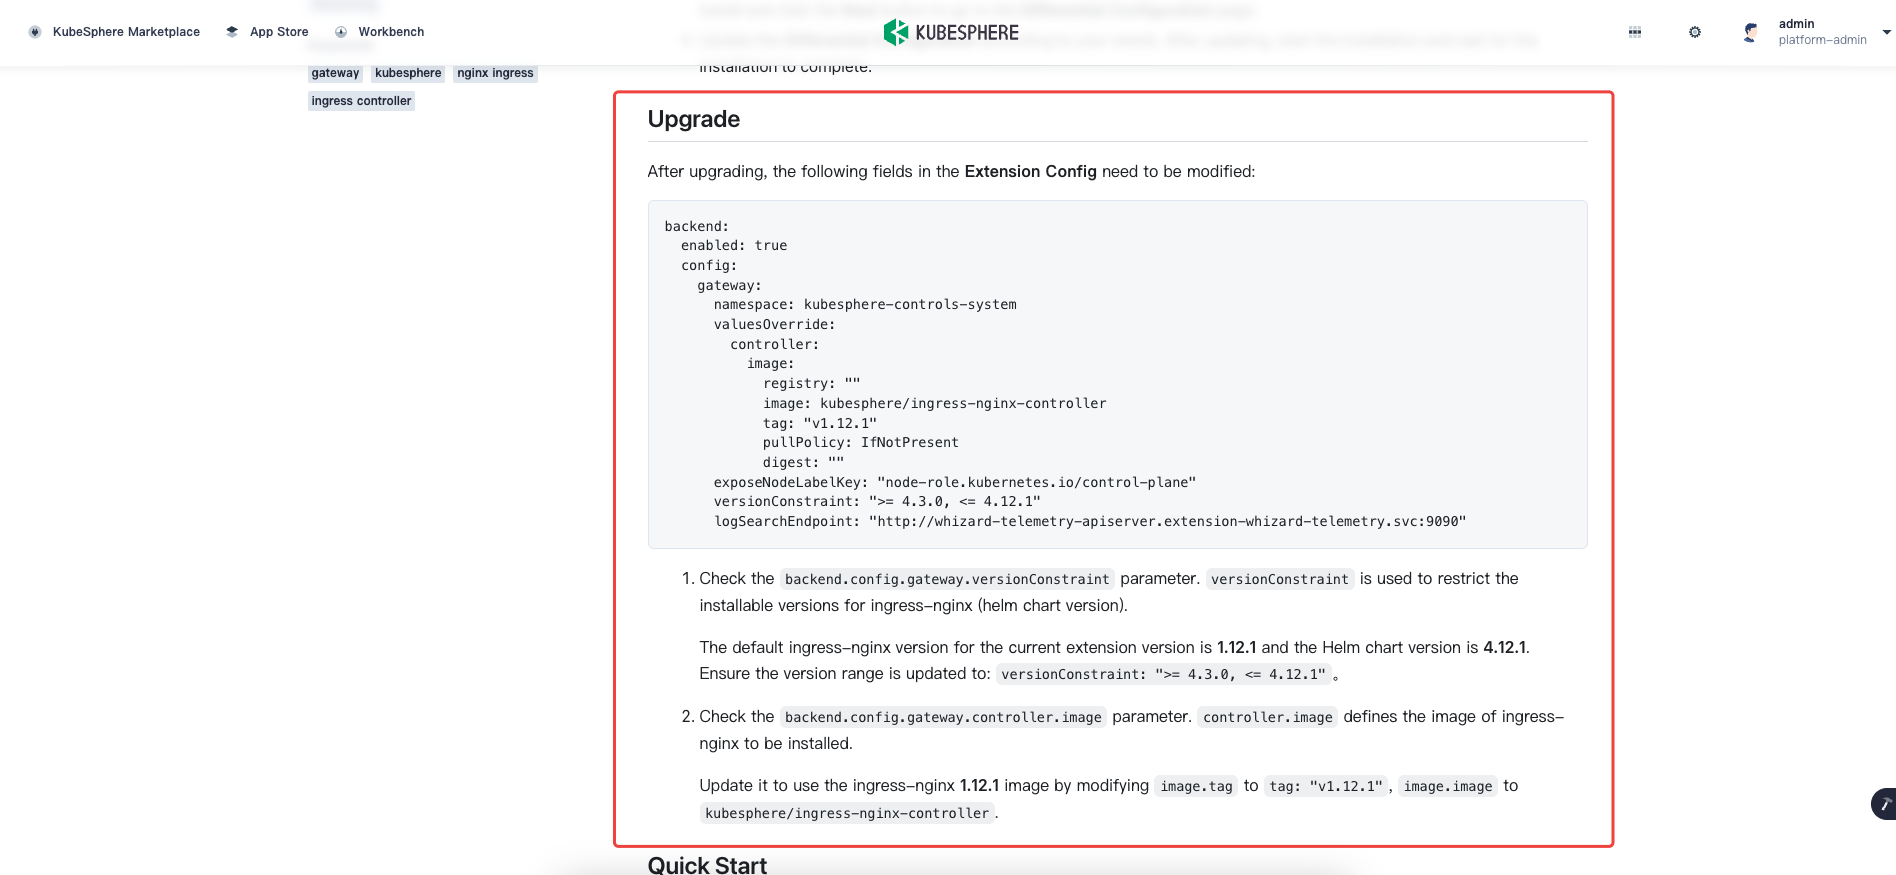Click the 'enabled: true' code line
Screen dimensions: 1896x875
pyautogui.click(x=734, y=246)
